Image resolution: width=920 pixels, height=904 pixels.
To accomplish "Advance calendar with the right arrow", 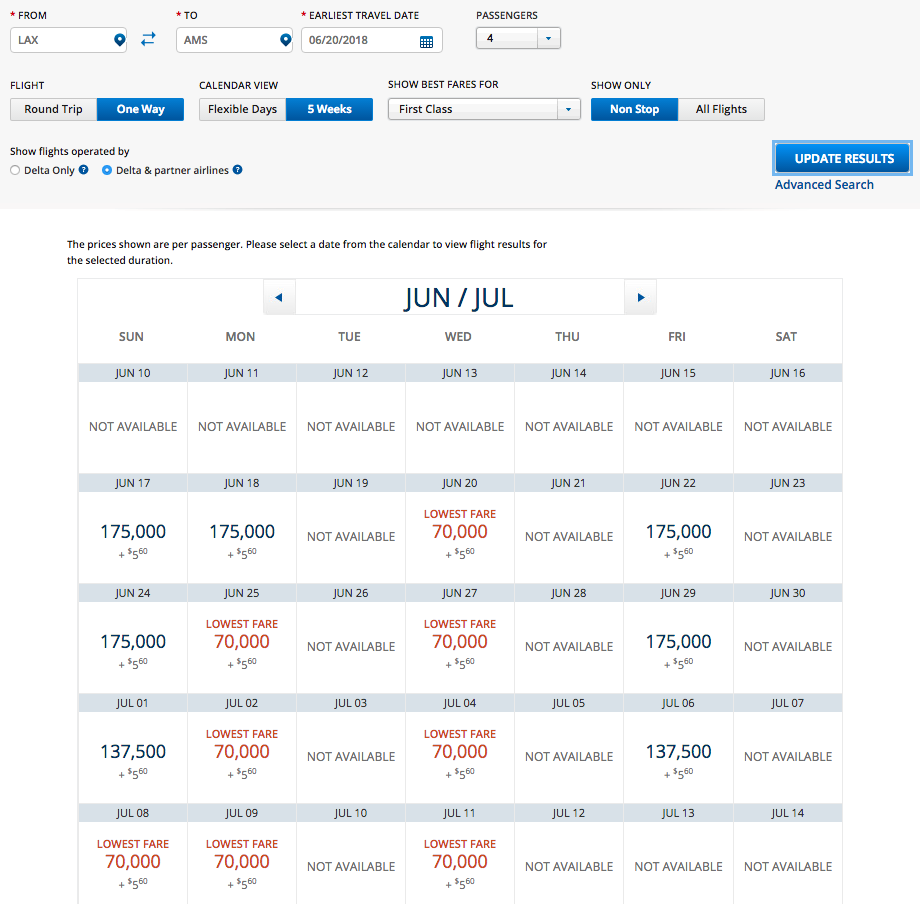I will click(640, 297).
